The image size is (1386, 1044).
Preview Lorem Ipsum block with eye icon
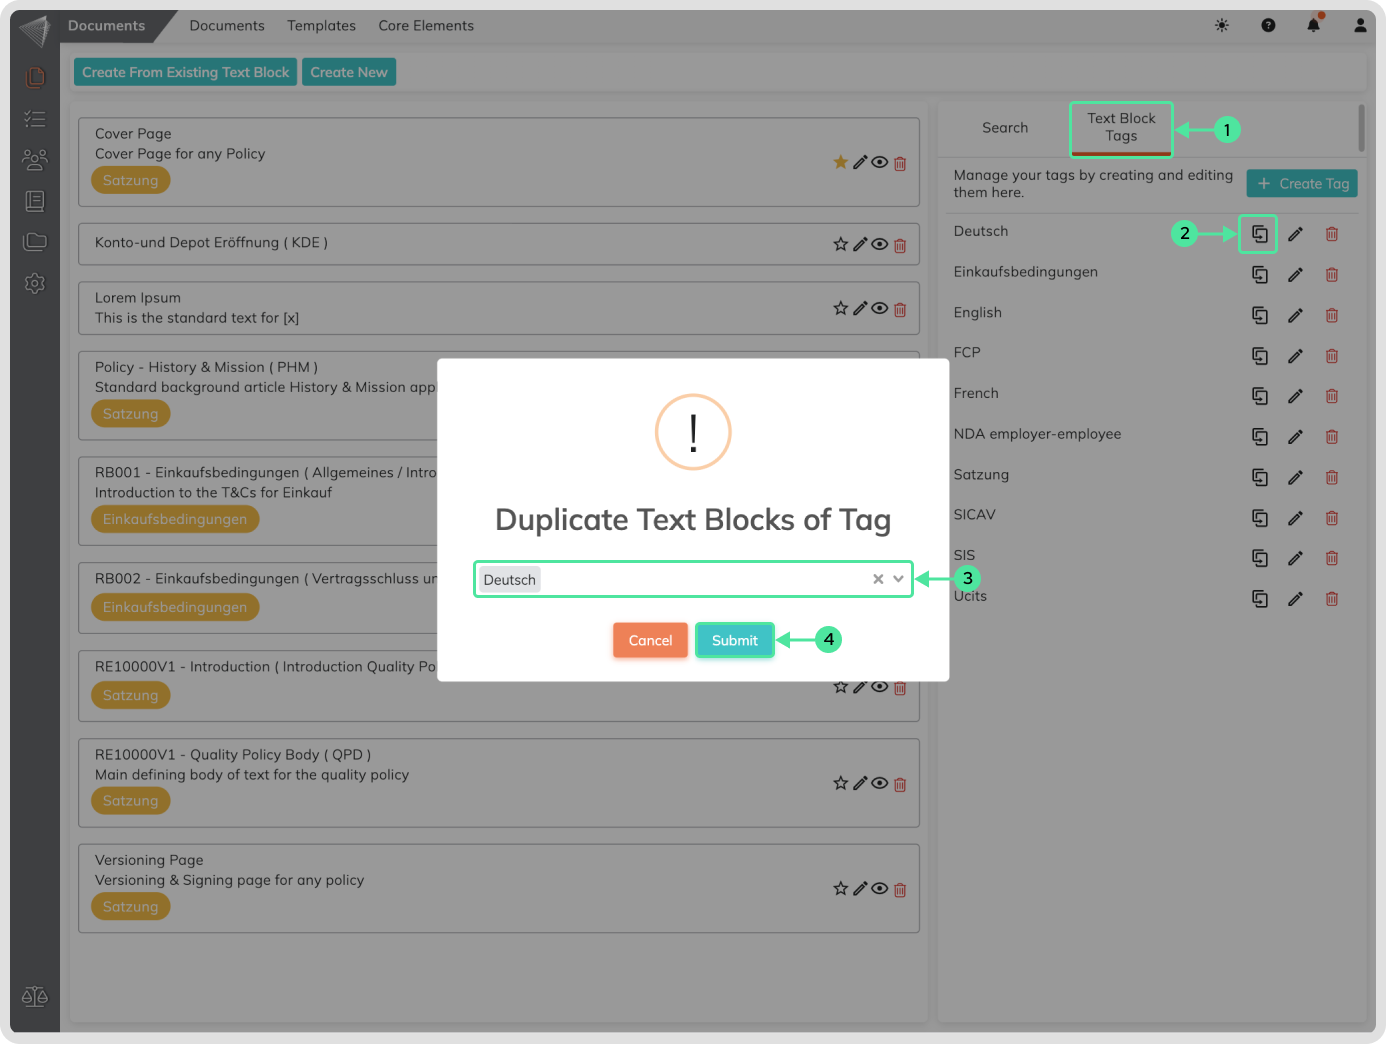tap(879, 308)
